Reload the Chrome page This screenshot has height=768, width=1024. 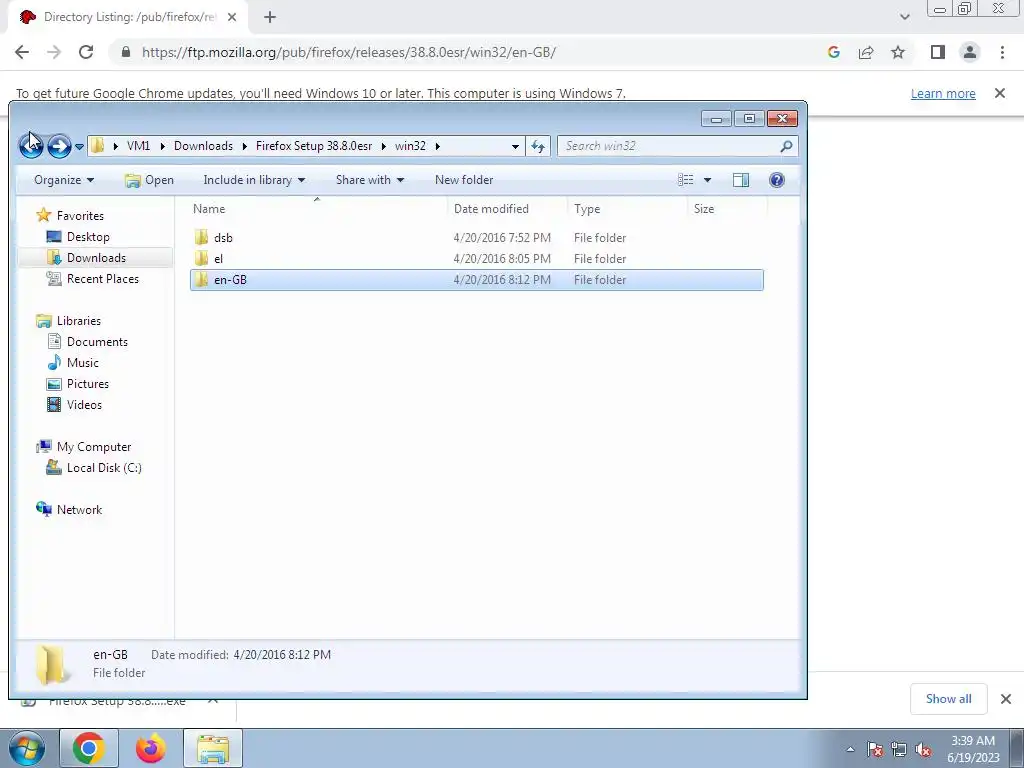[x=86, y=52]
